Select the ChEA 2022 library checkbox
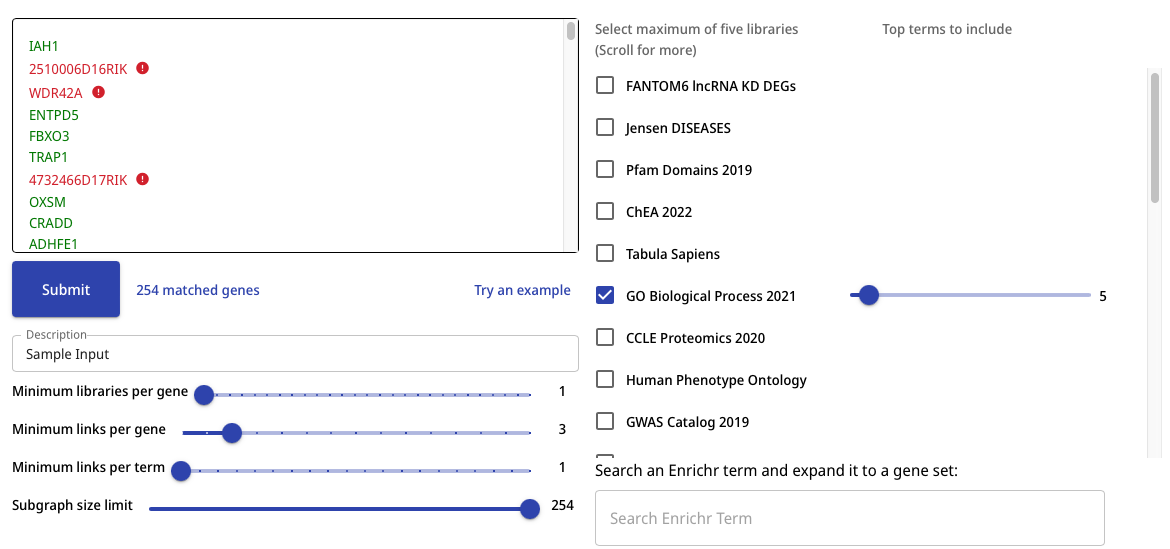This screenshot has width=1170, height=549. [x=605, y=212]
